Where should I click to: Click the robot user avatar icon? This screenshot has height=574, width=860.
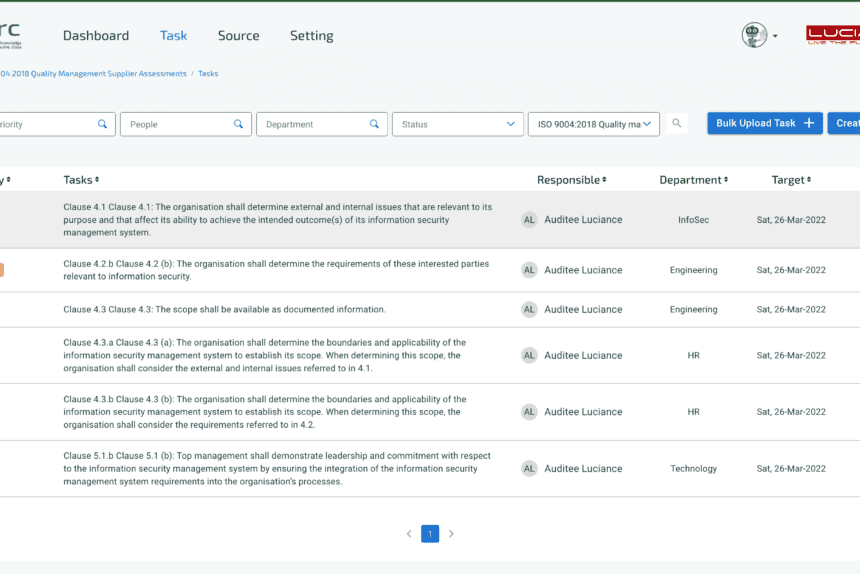pos(754,35)
